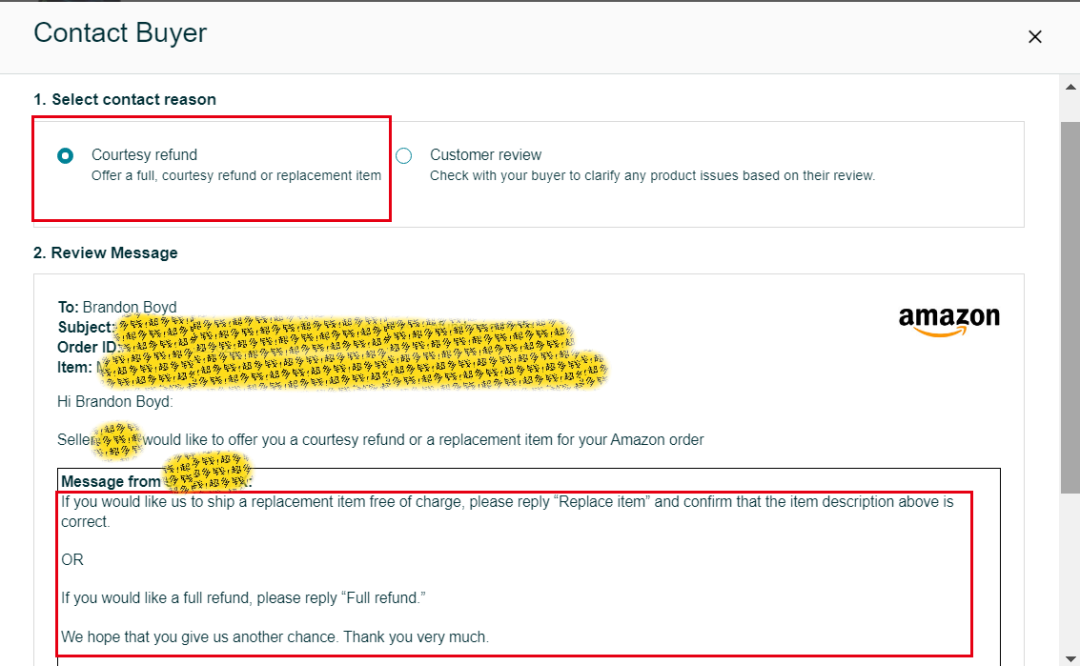Click the Amazon logo in message preview
1080x666 pixels.
(949, 321)
